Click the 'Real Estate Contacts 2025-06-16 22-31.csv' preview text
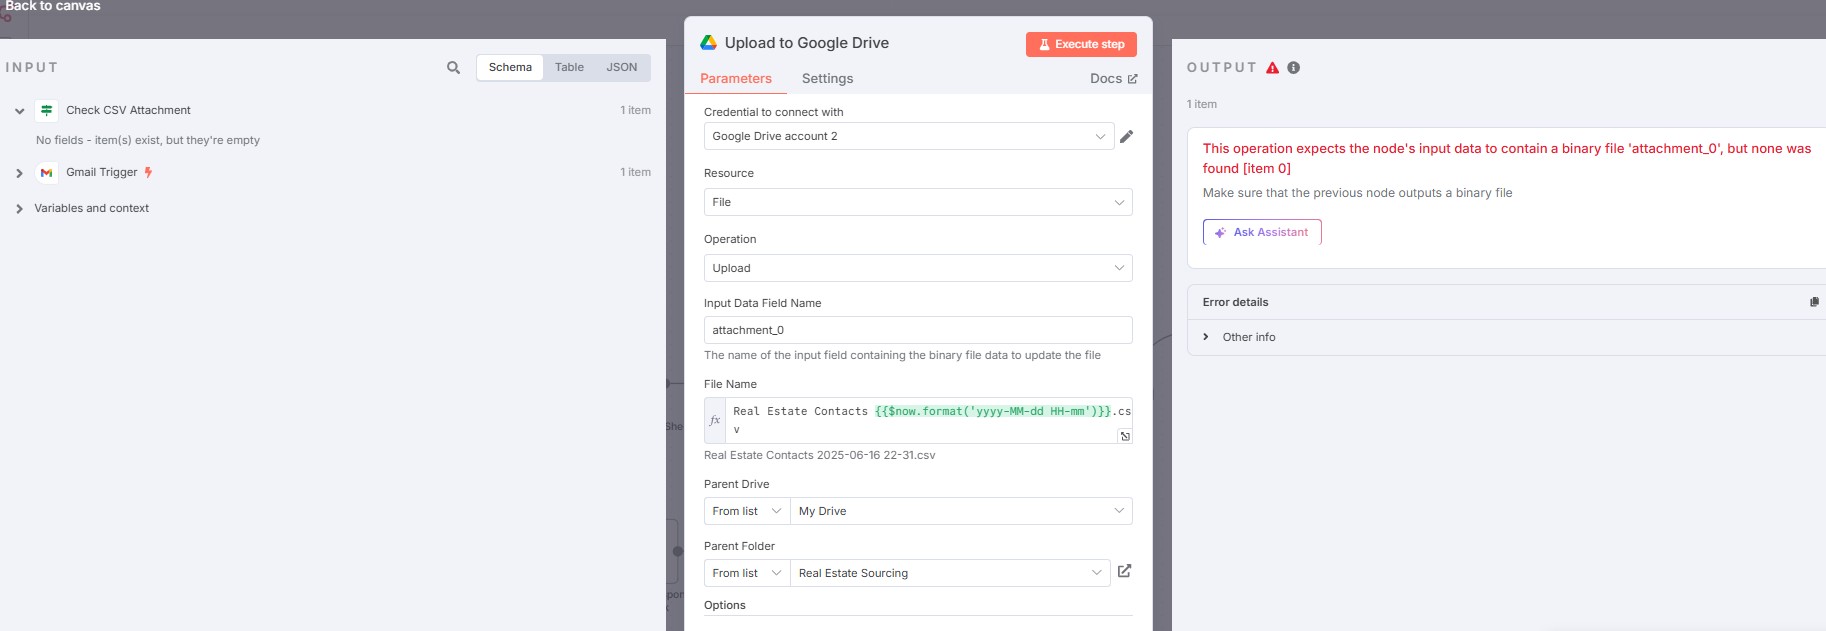 820,455
